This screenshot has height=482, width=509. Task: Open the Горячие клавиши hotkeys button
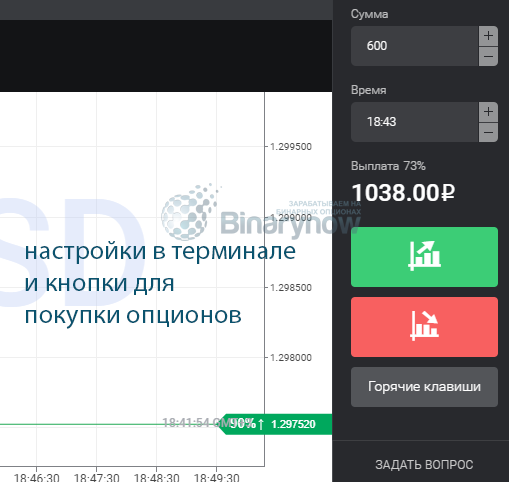(x=424, y=387)
